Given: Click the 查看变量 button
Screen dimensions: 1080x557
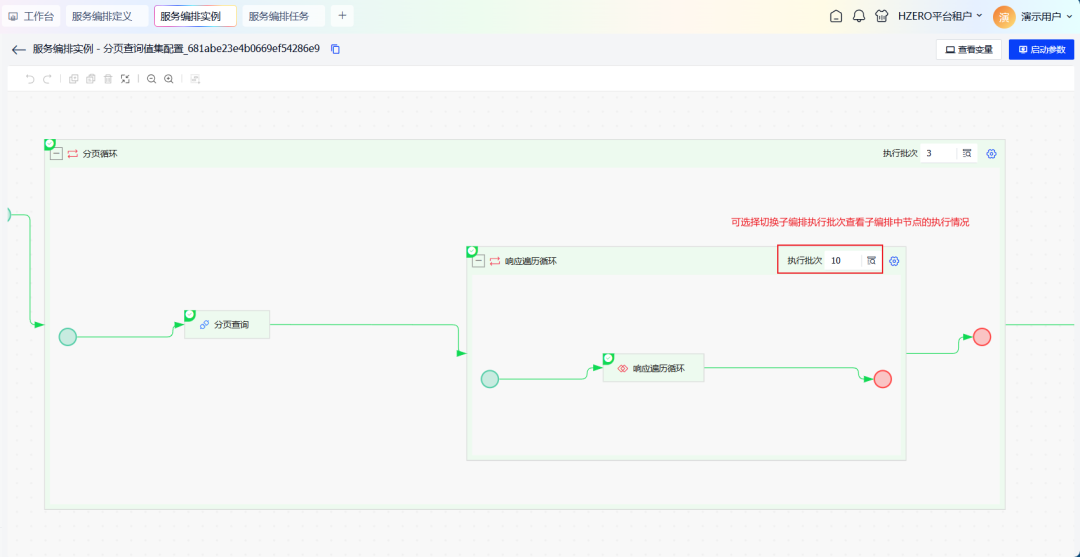Looking at the screenshot, I should 968,49.
